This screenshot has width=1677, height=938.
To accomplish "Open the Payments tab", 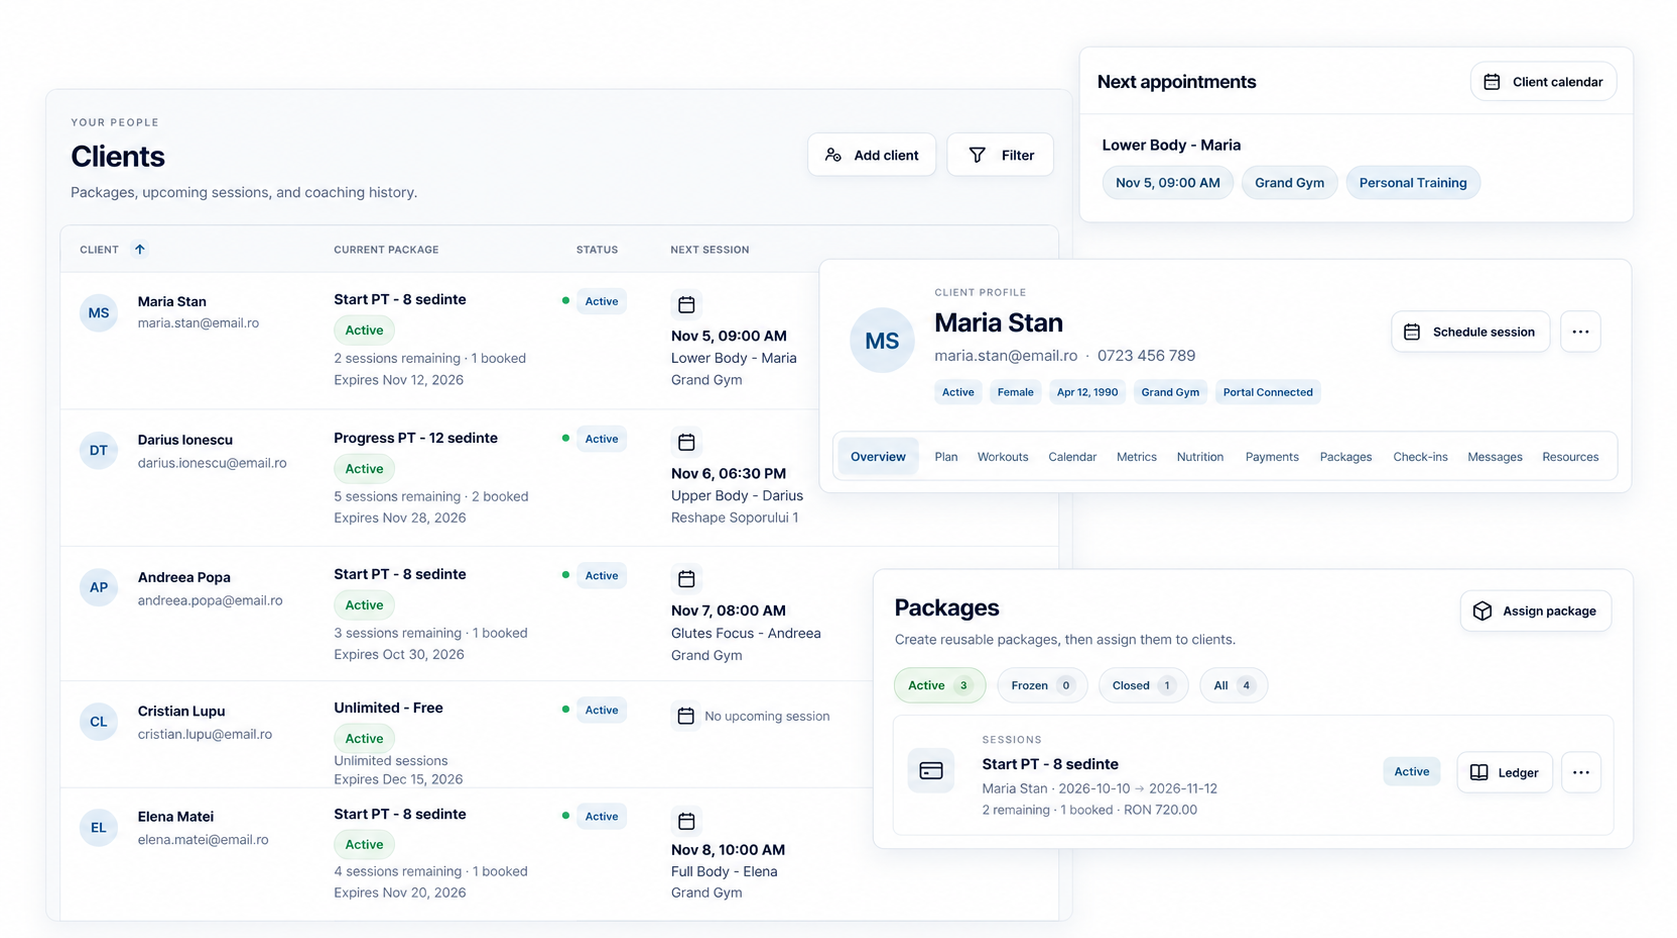I will (1272, 457).
